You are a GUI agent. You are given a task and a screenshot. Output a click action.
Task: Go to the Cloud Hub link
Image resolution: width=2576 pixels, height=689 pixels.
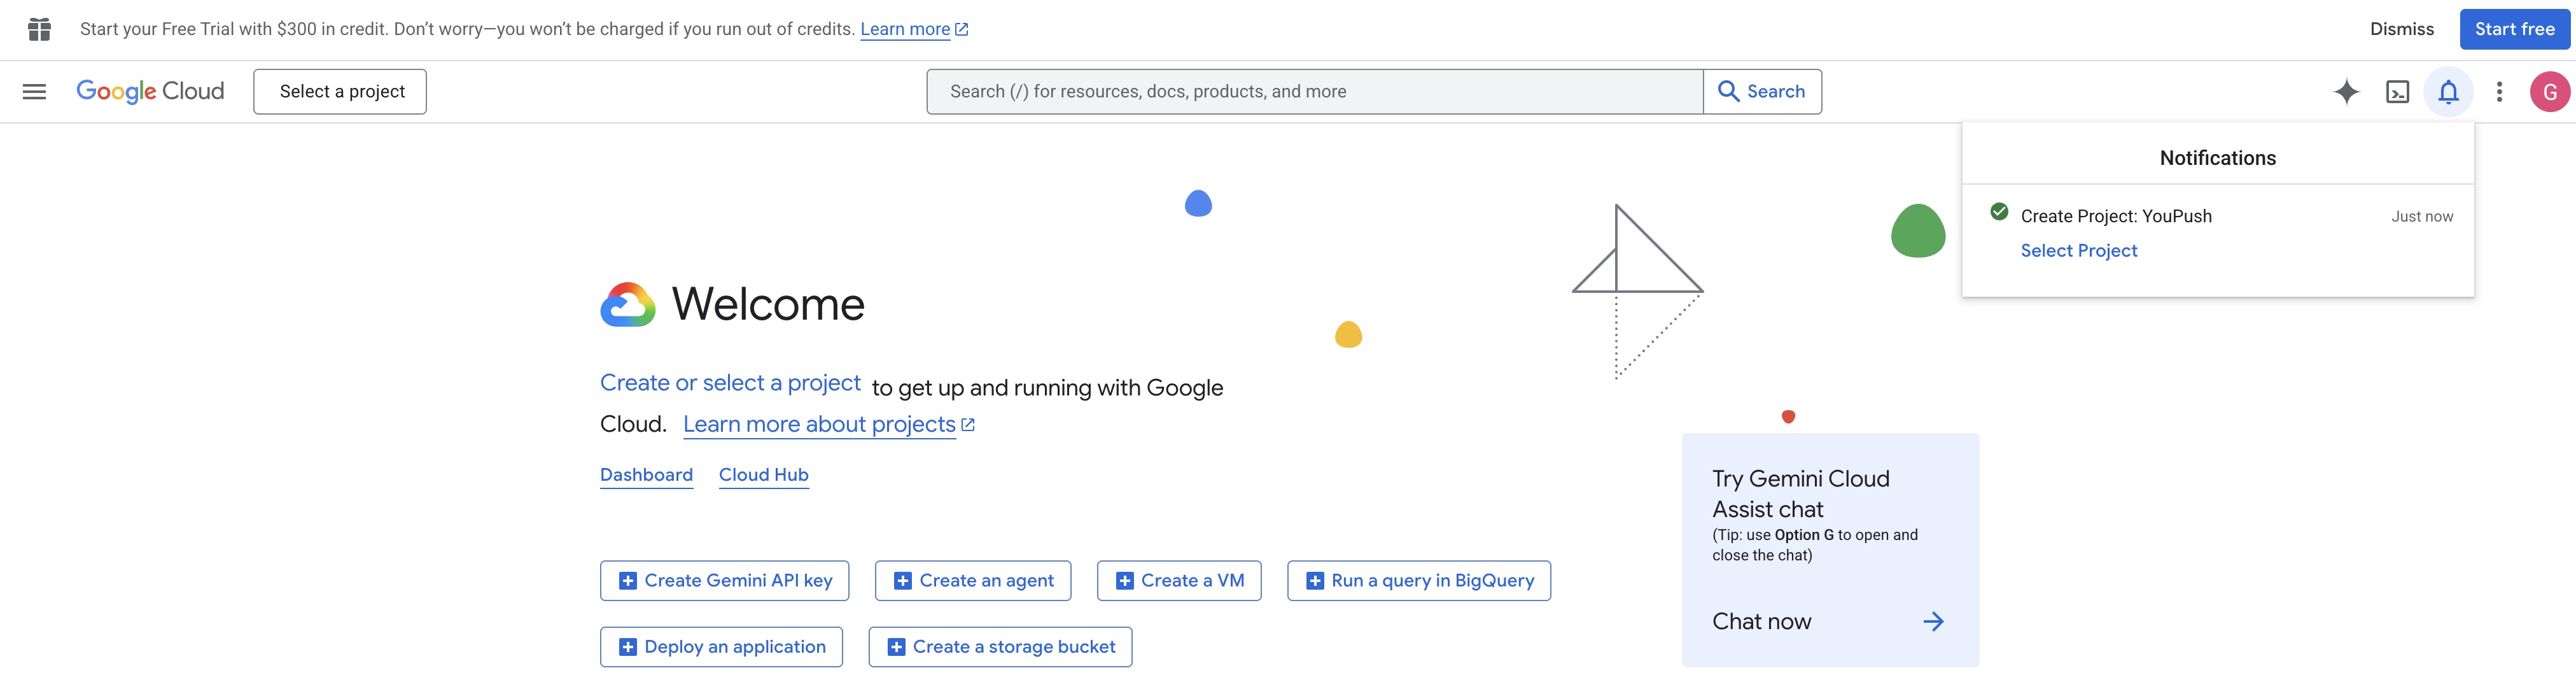[x=764, y=475]
